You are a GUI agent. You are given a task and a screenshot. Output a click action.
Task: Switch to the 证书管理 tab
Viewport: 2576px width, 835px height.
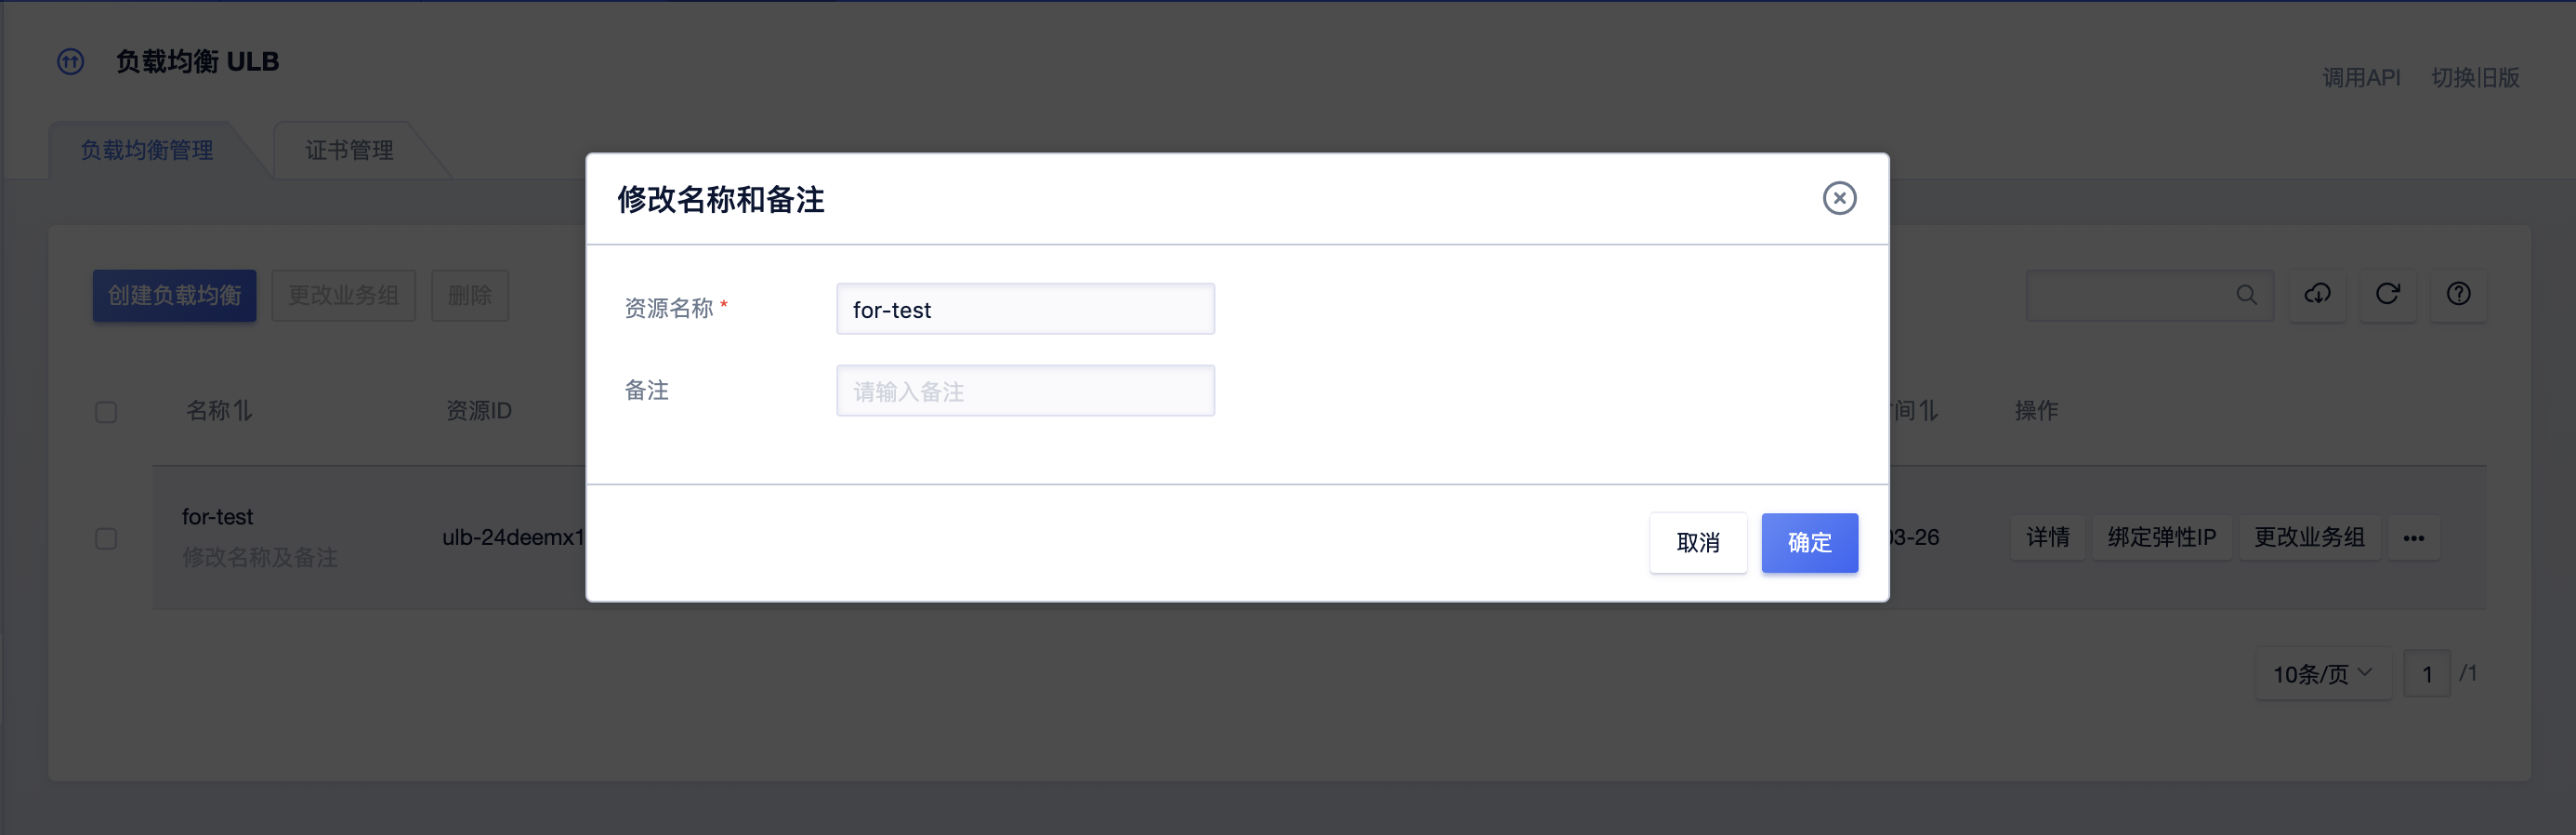click(349, 150)
